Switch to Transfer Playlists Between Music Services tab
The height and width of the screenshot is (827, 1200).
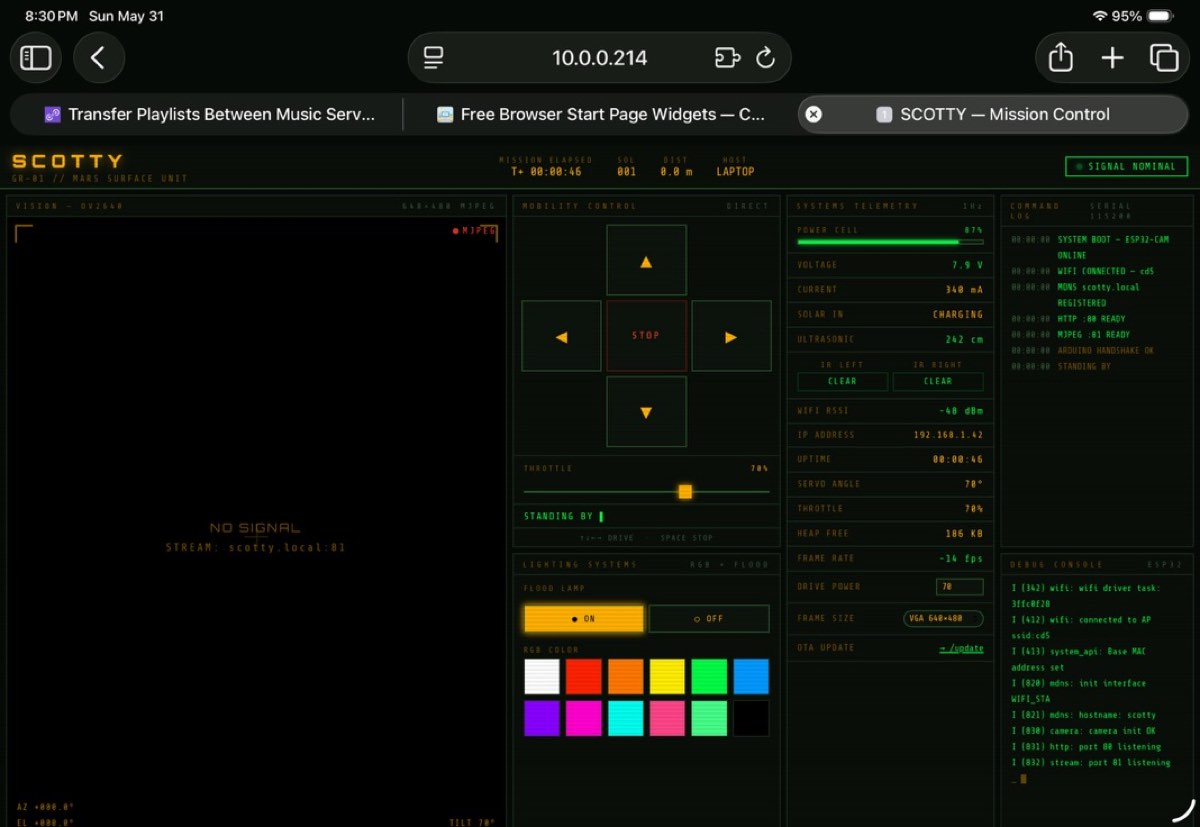[x=209, y=114]
